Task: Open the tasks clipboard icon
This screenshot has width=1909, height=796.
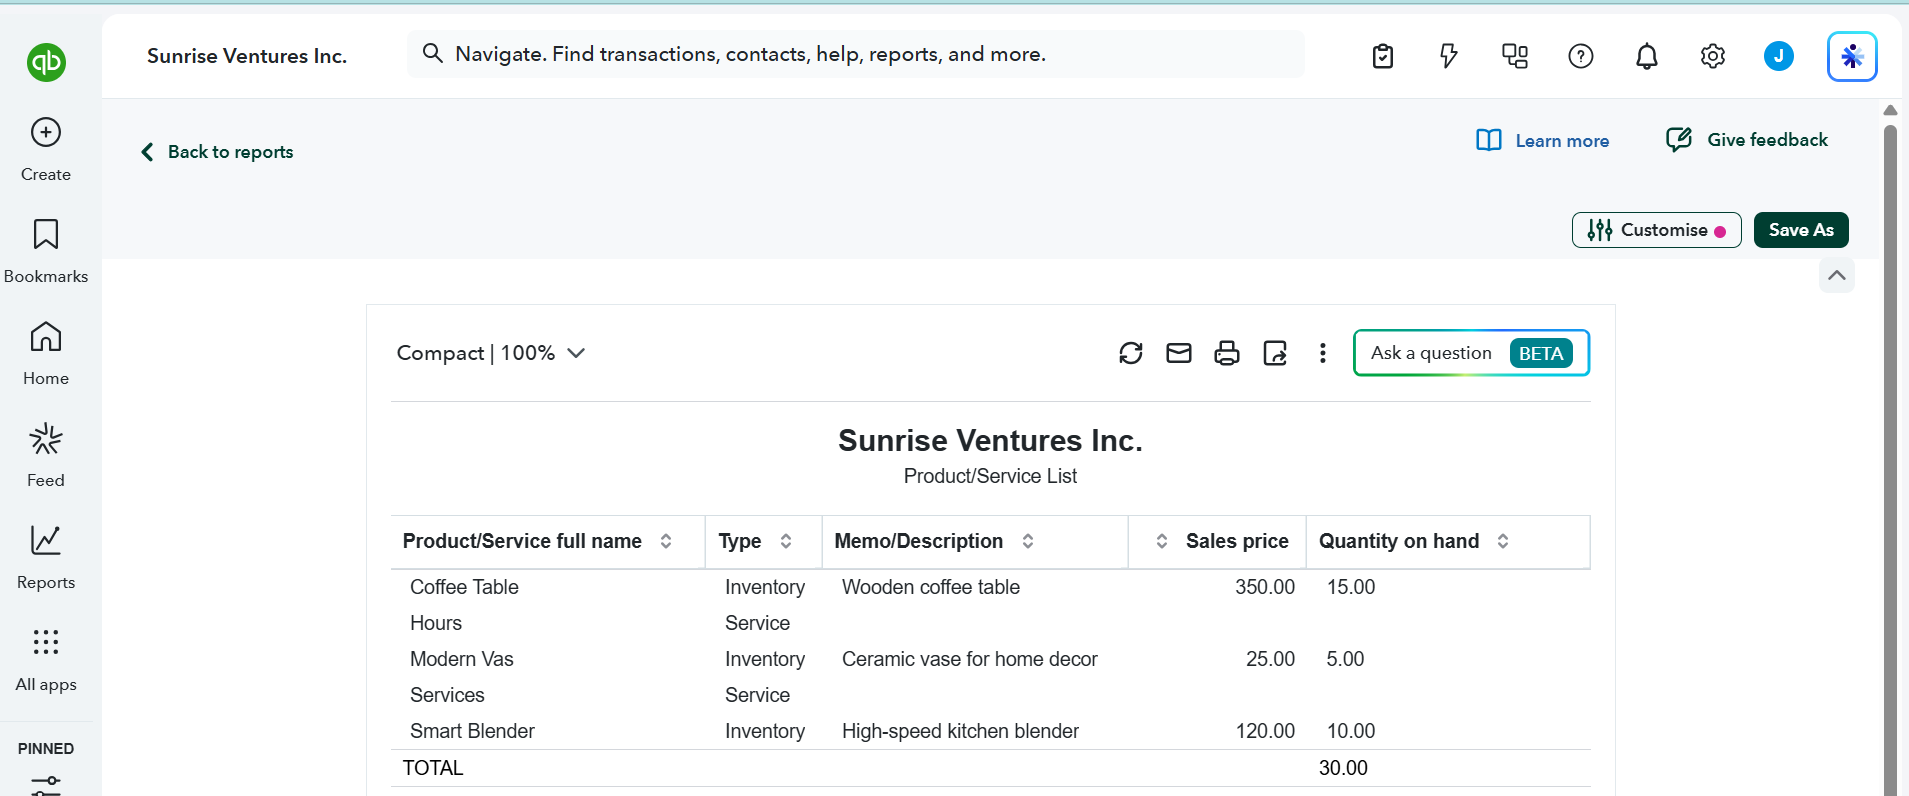Action: 1383,56
